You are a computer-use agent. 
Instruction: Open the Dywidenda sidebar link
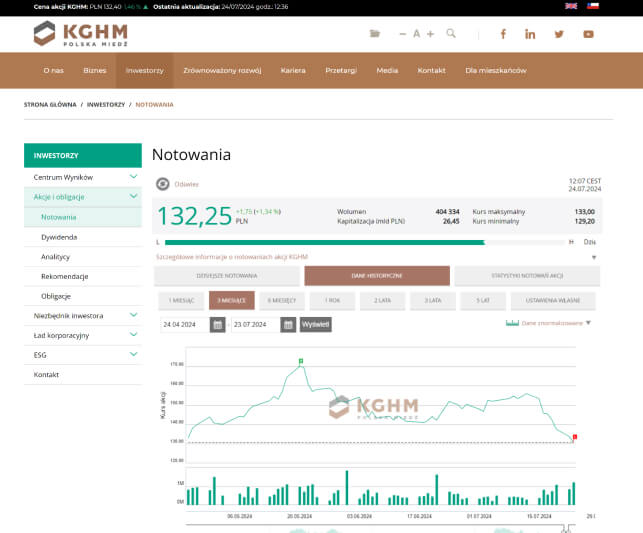(x=59, y=237)
